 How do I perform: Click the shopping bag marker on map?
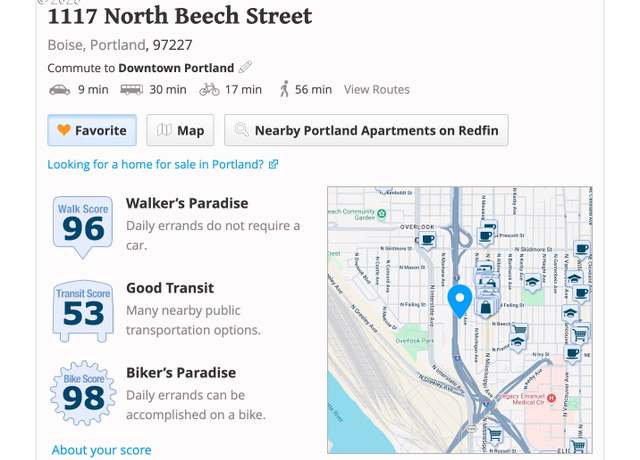pos(486,307)
